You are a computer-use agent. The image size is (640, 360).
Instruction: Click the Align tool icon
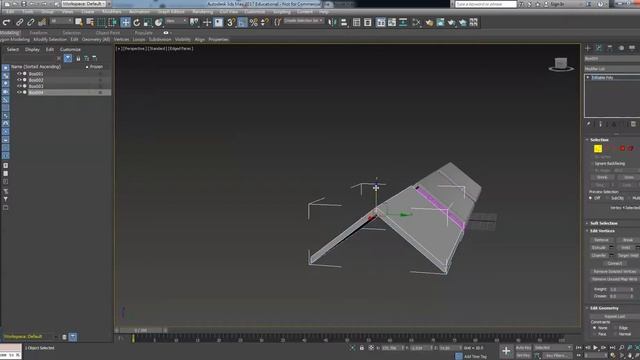tap(344, 22)
